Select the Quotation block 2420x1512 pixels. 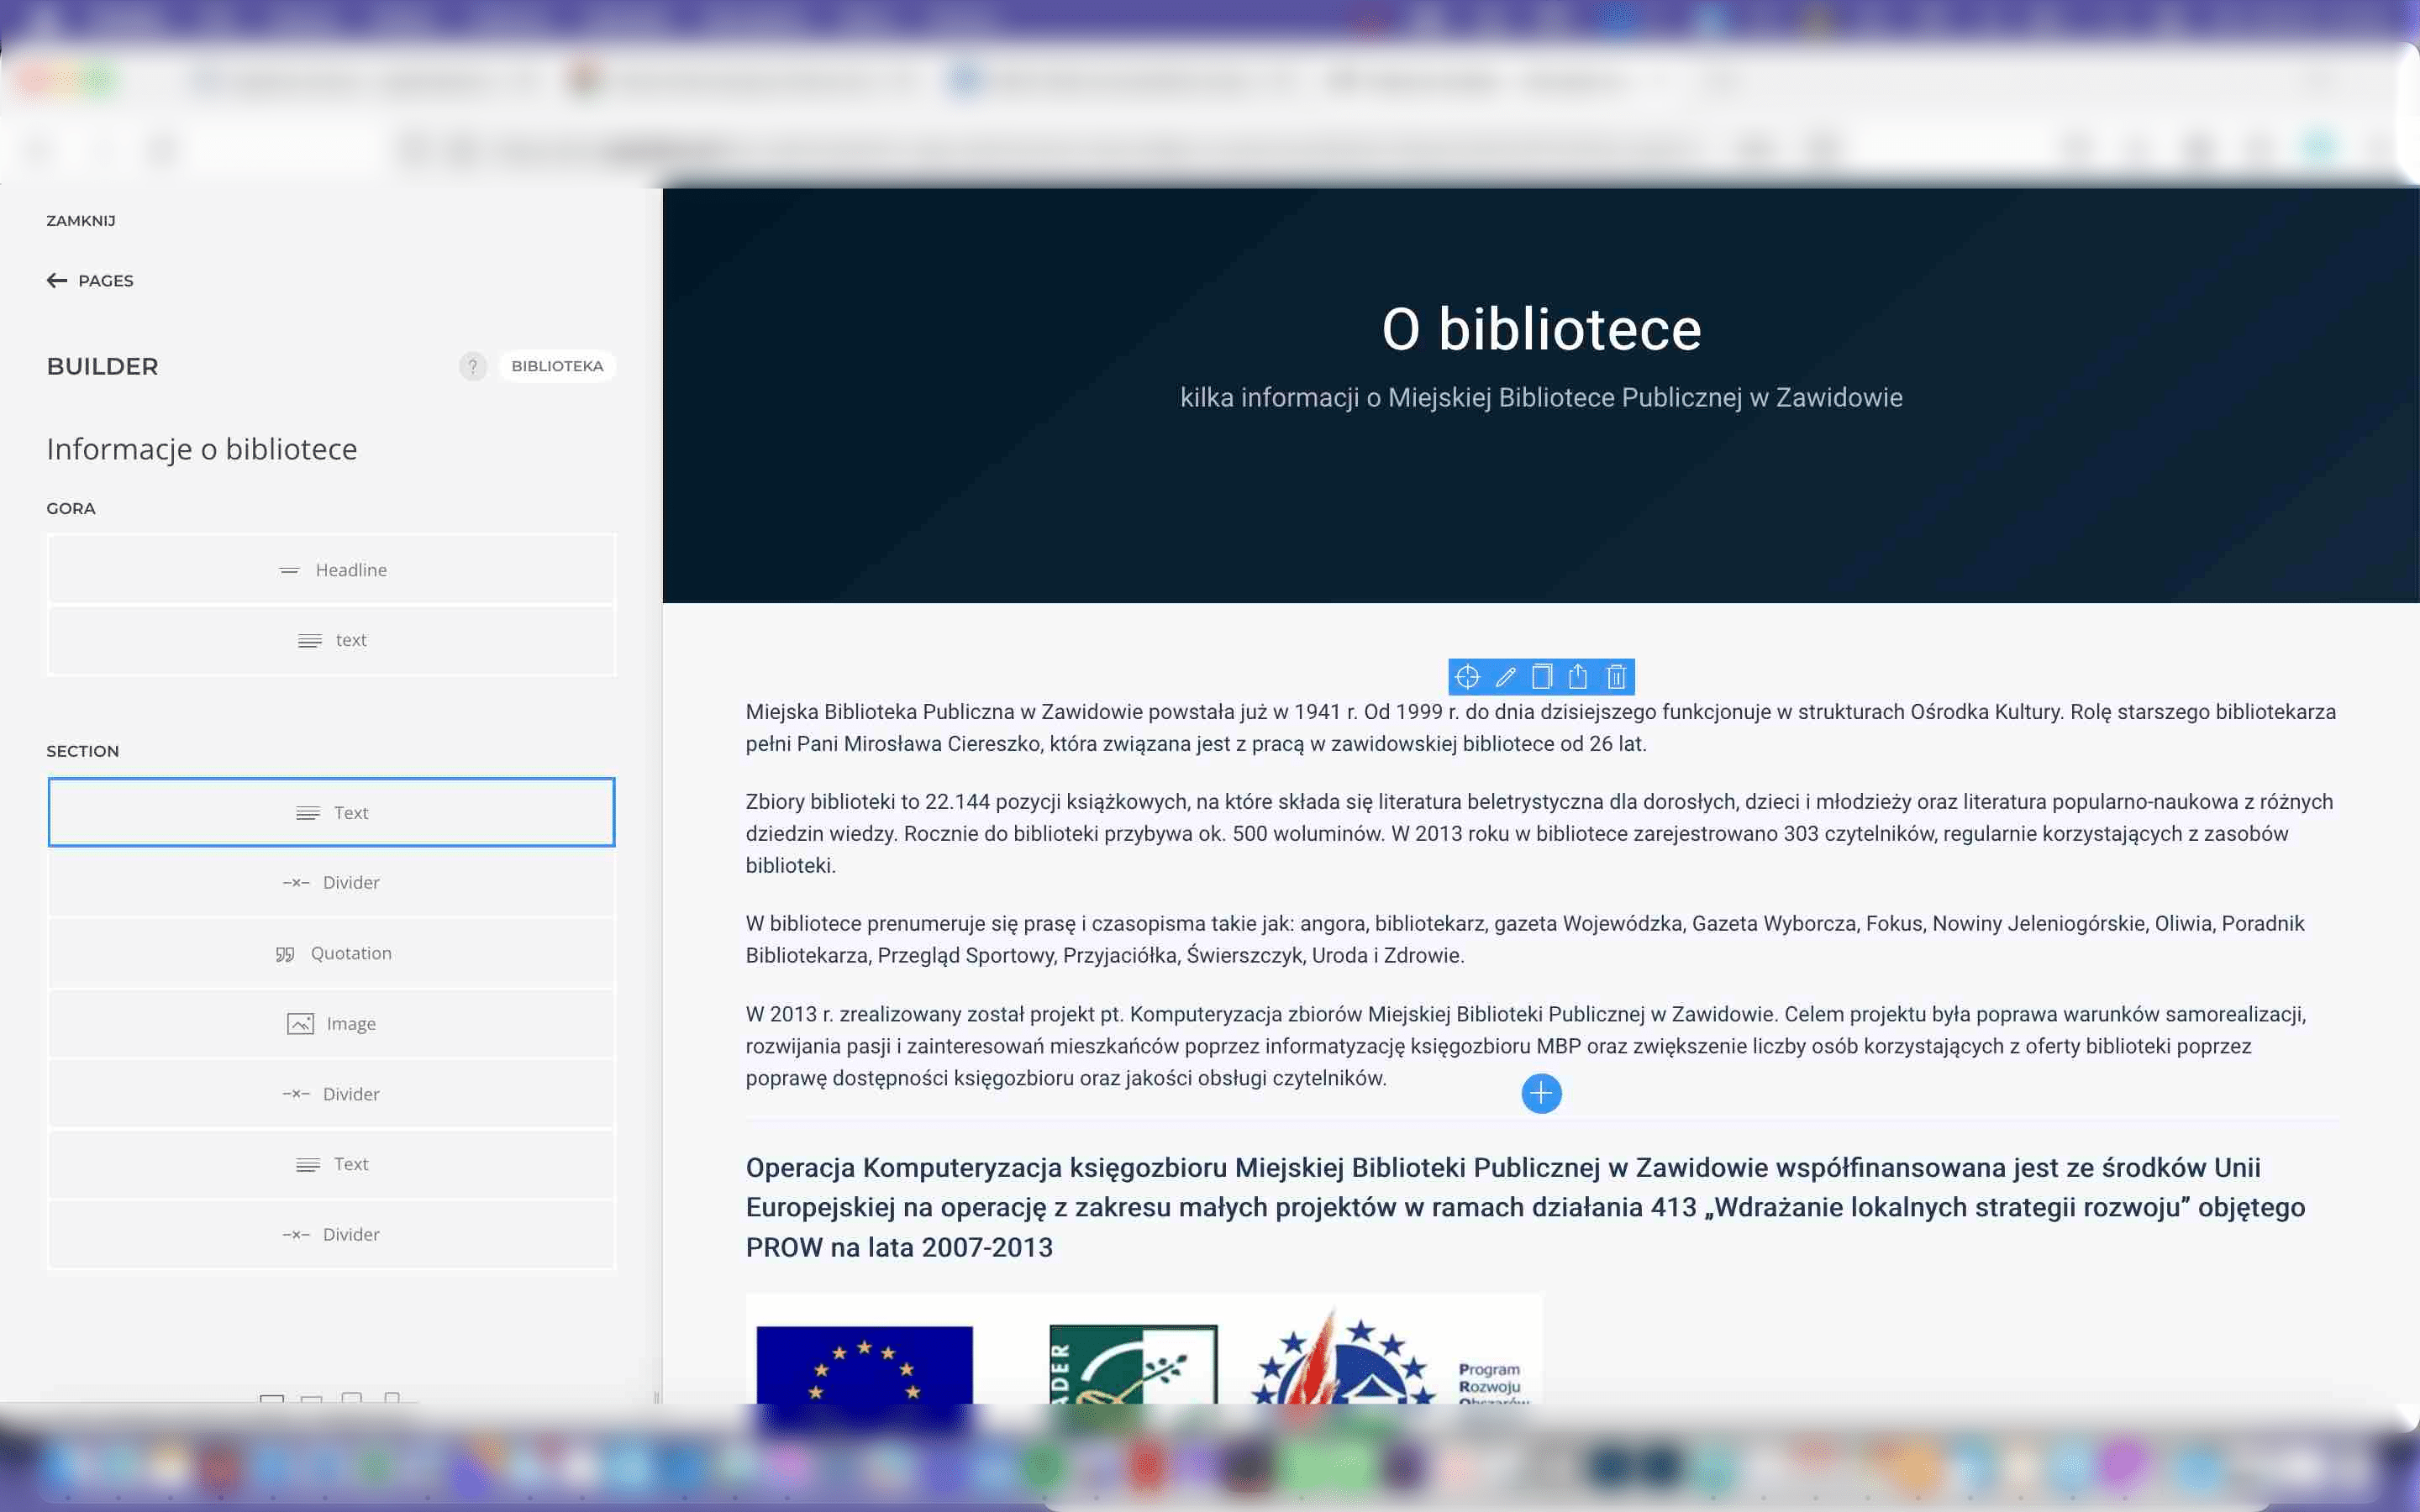pos(331,953)
